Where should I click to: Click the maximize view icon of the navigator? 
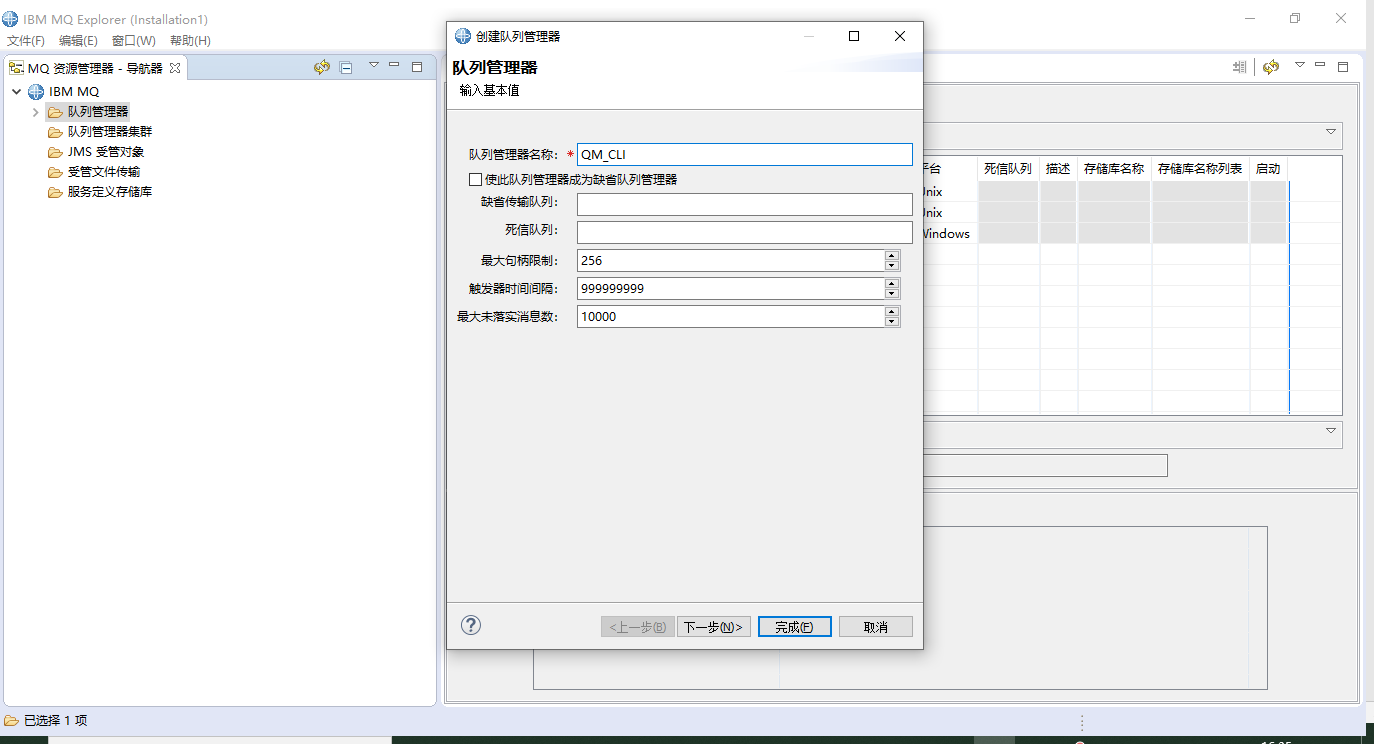tap(417, 66)
